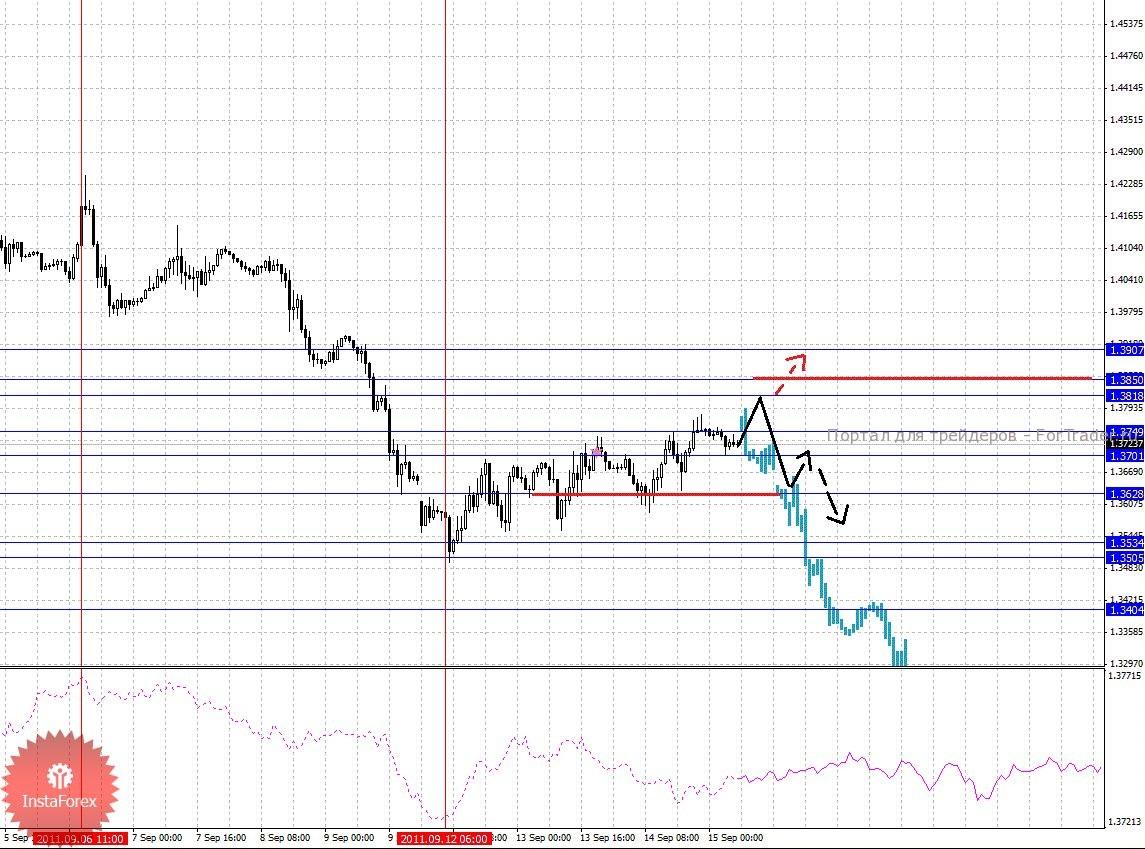
Task: Select the red support line near 1.3628
Action: point(656,494)
